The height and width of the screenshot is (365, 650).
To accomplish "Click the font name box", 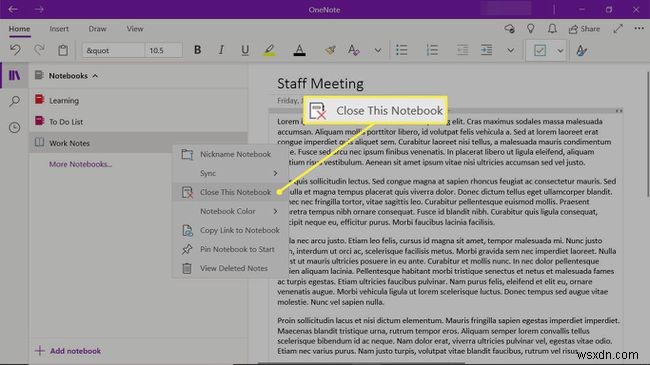I will pos(113,51).
